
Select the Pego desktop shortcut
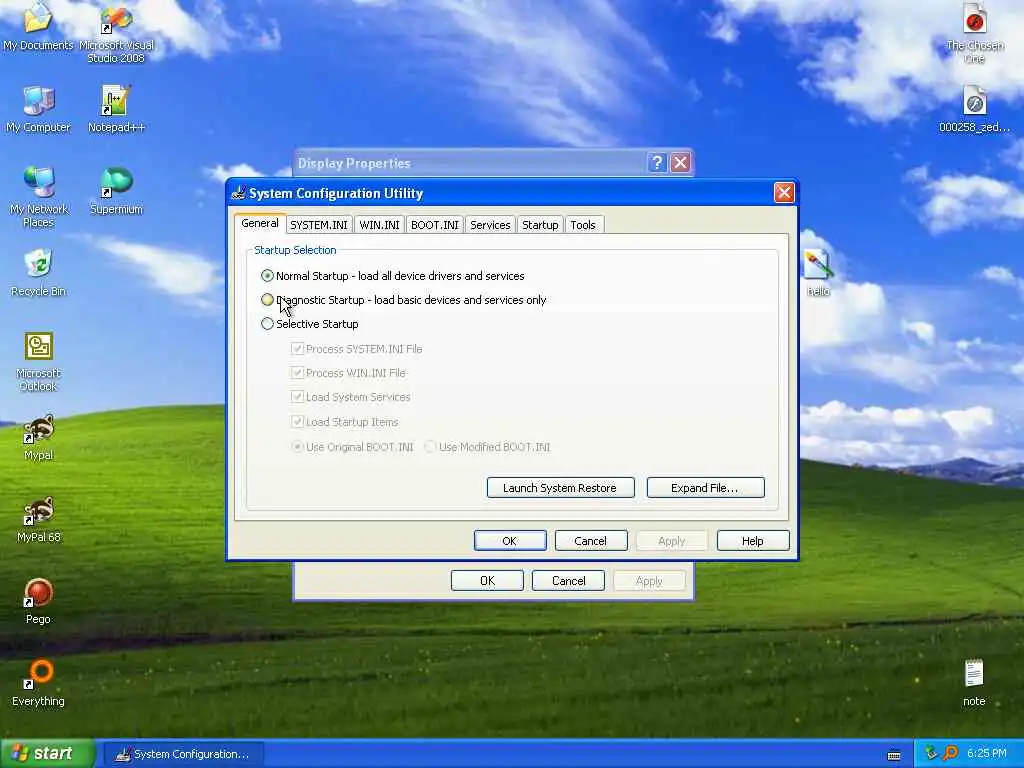[x=38, y=601]
